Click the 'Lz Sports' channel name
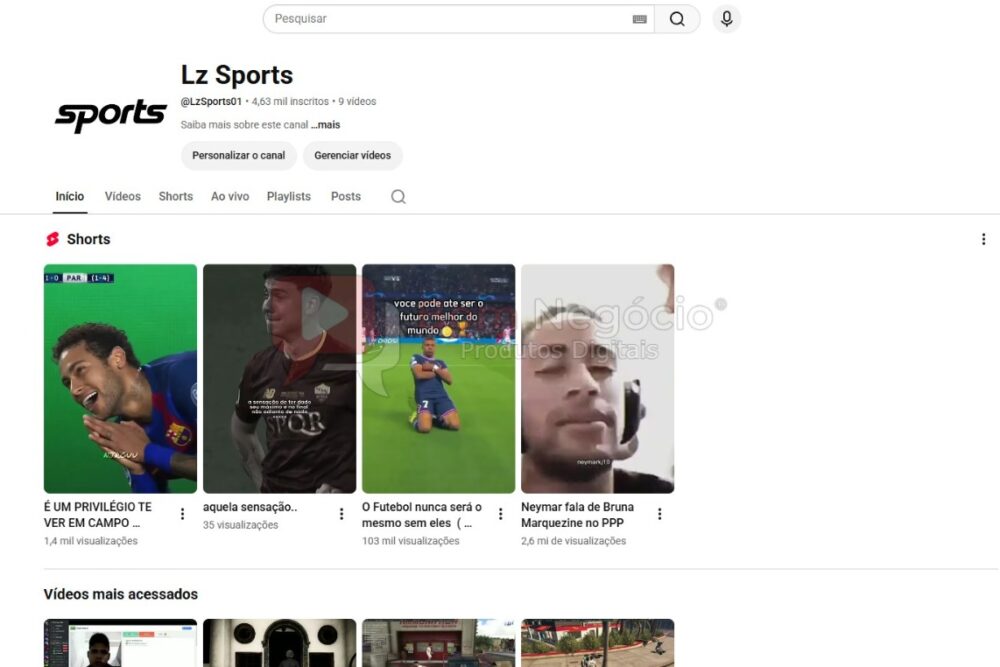 237,75
